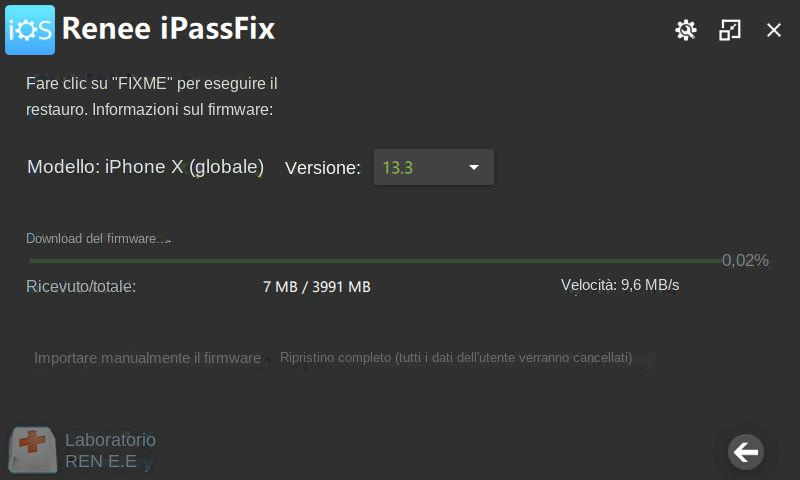The height and width of the screenshot is (480, 800).
Task: Click the firmware download progress bar
Action: pos(376,261)
